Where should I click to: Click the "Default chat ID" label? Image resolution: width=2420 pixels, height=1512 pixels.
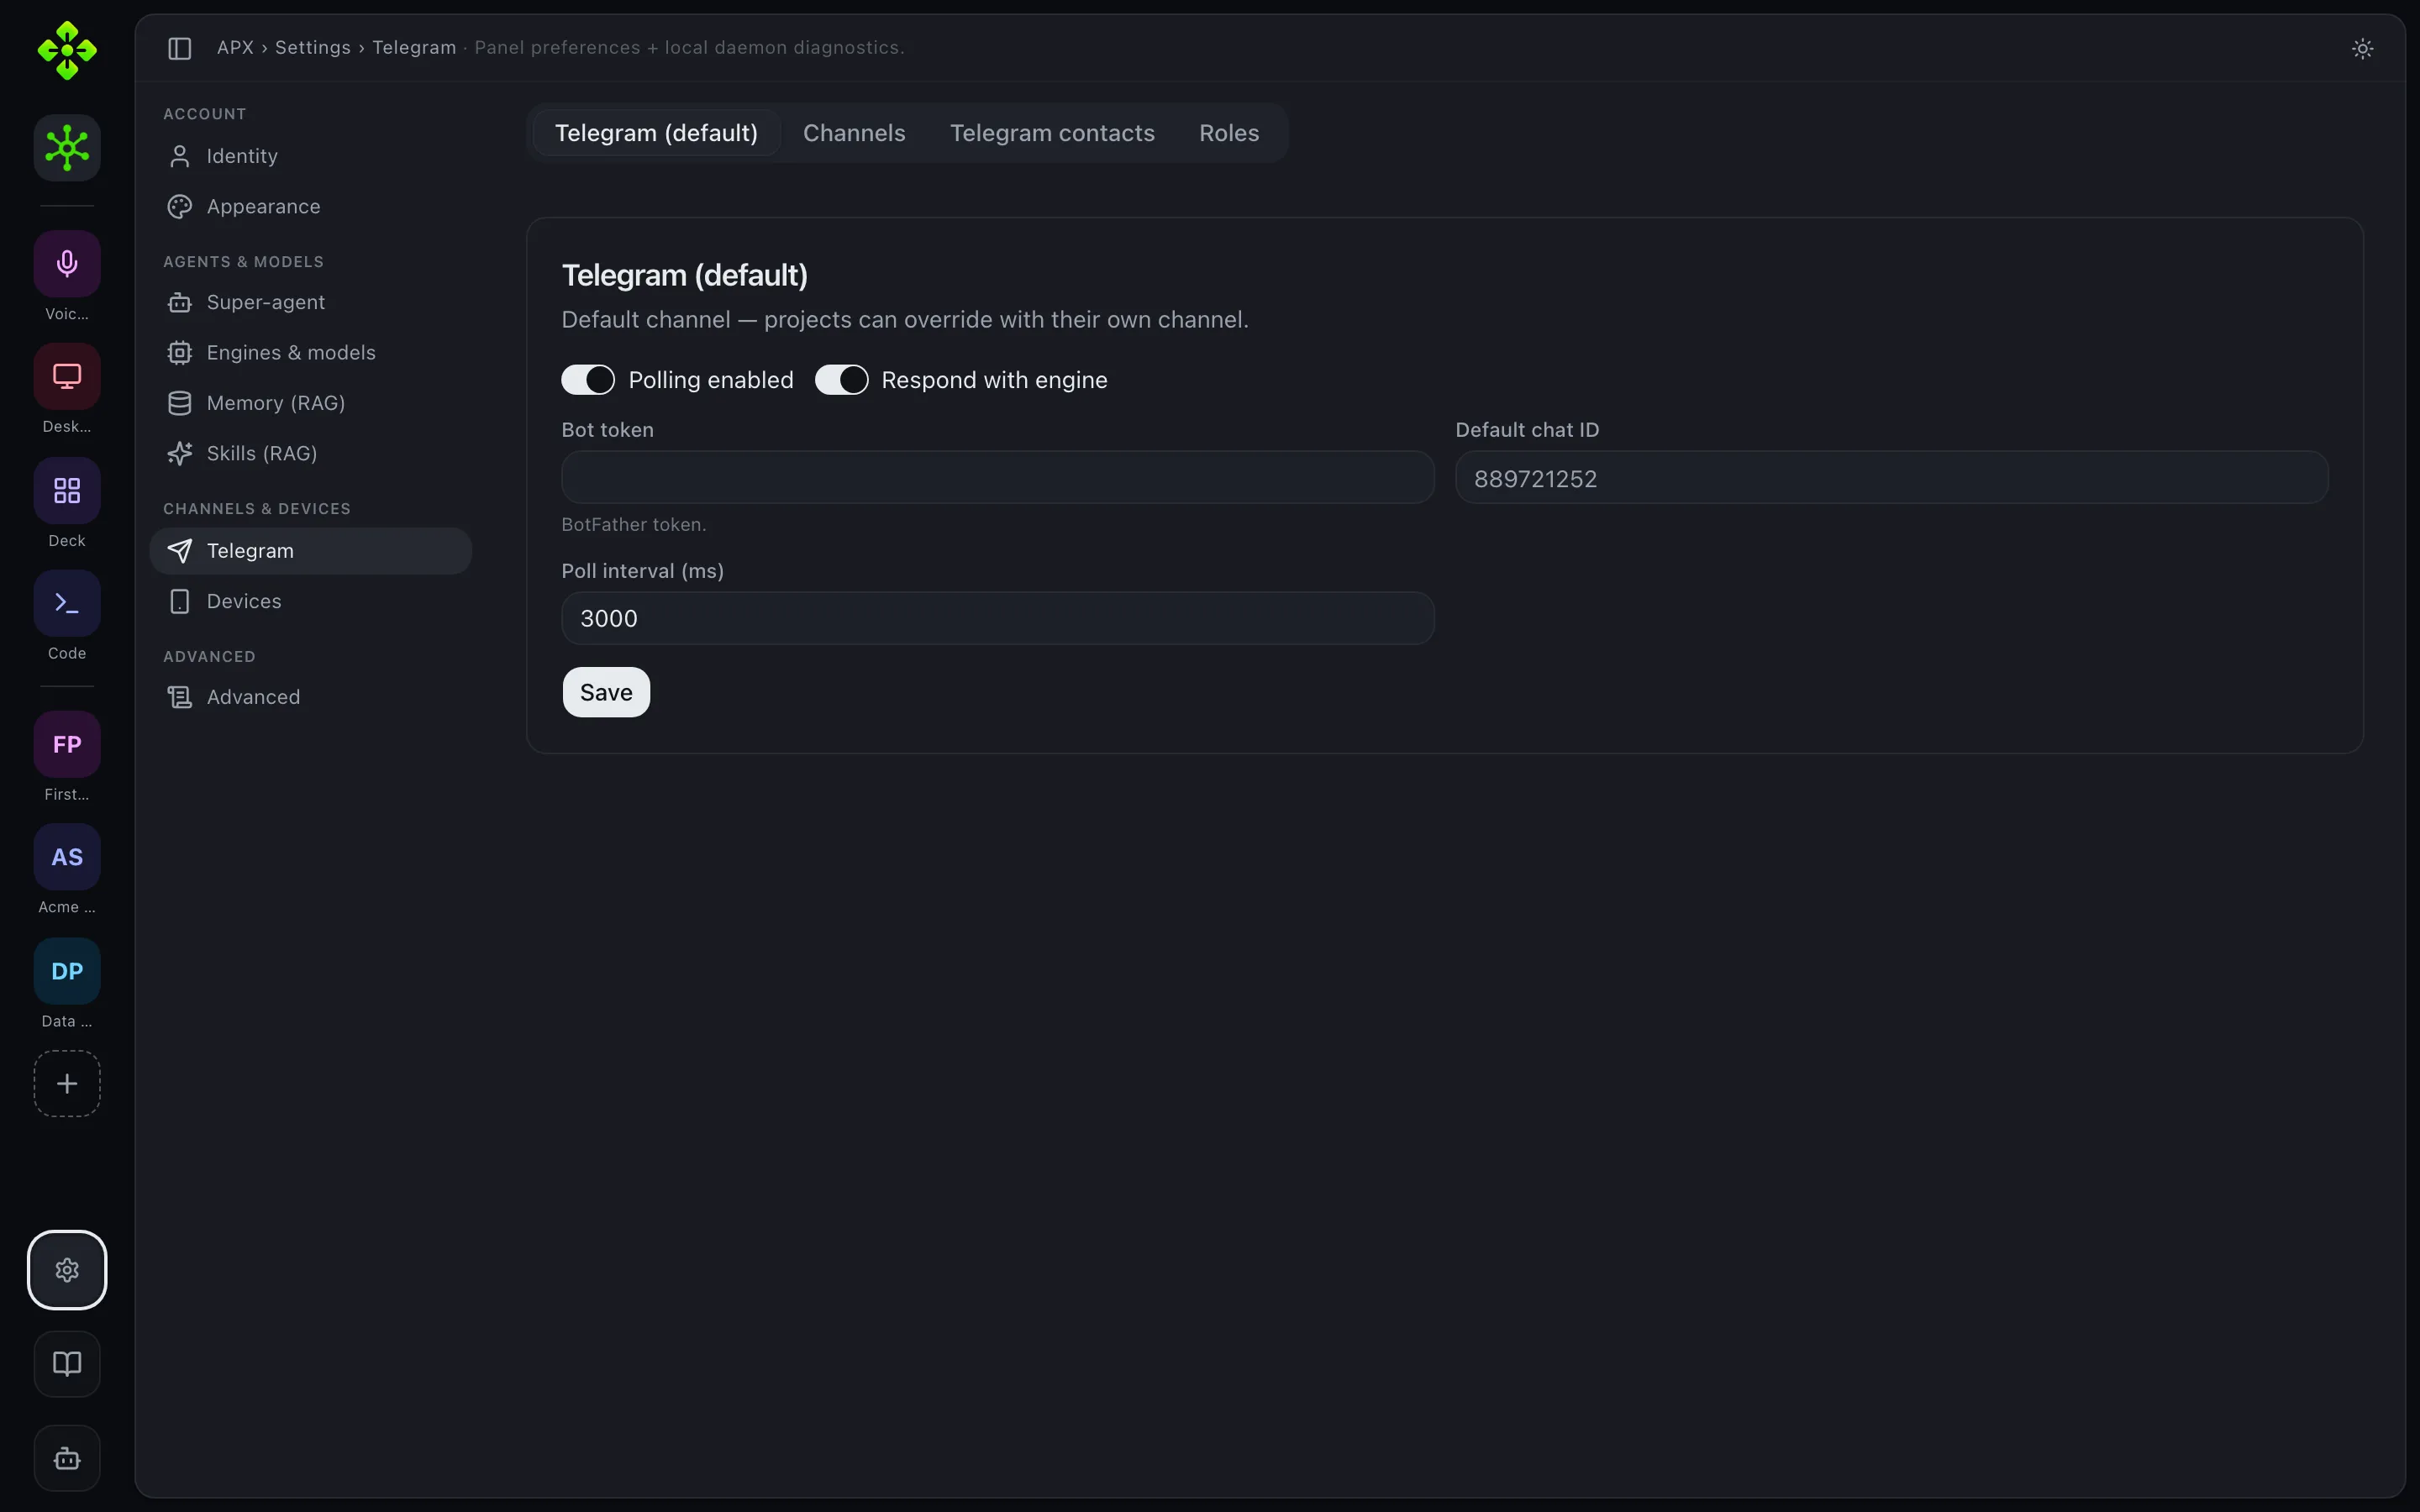(x=1527, y=430)
